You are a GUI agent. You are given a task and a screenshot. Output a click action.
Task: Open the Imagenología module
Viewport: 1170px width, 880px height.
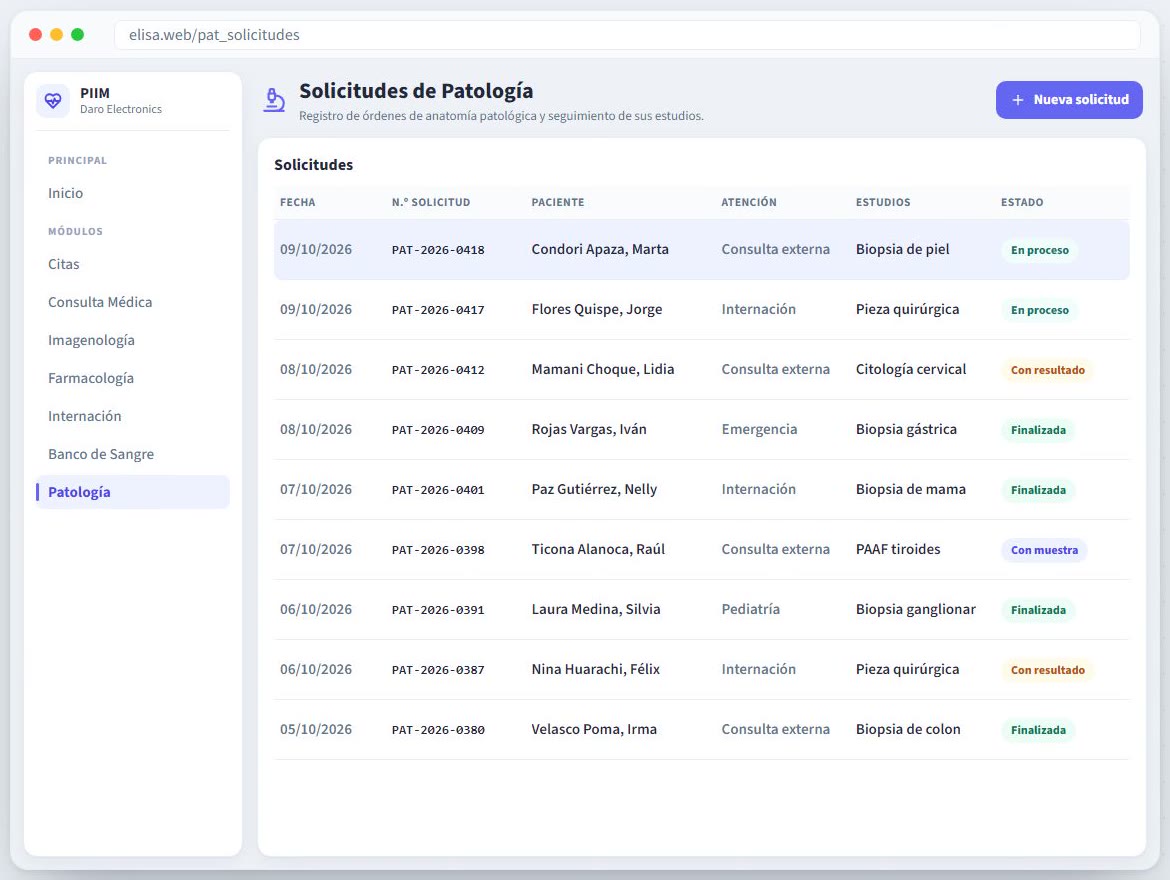point(133,340)
